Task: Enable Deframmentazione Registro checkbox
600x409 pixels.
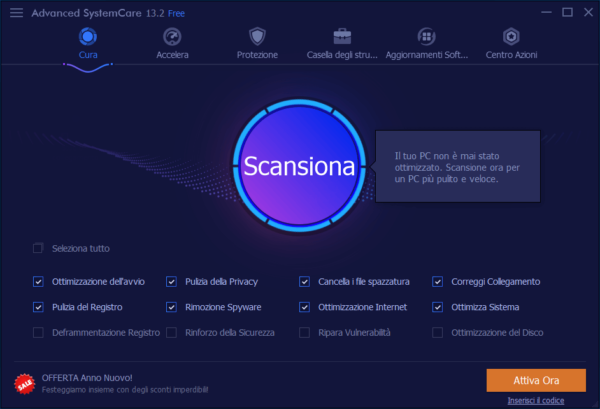Action: (38, 332)
